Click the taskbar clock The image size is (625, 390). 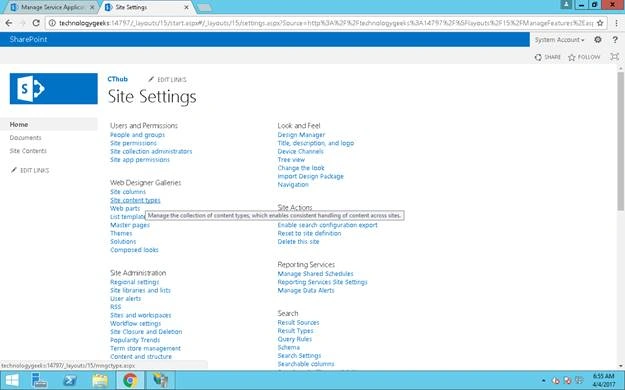pyautogui.click(x=603, y=380)
